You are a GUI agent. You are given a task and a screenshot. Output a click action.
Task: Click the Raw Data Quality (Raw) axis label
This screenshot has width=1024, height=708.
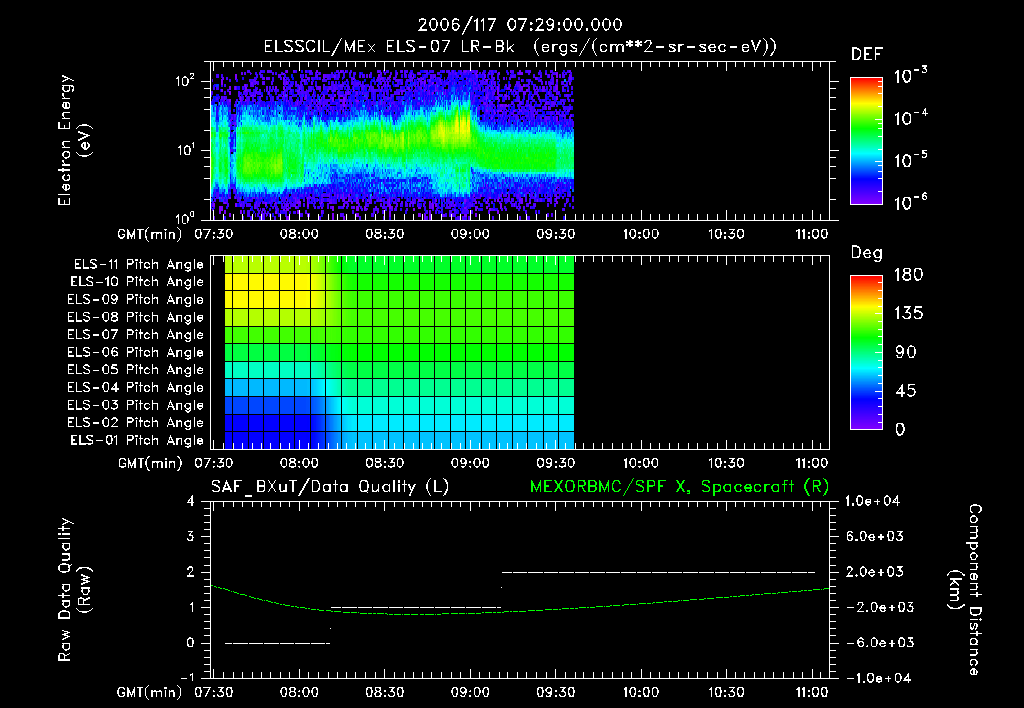tap(74, 590)
